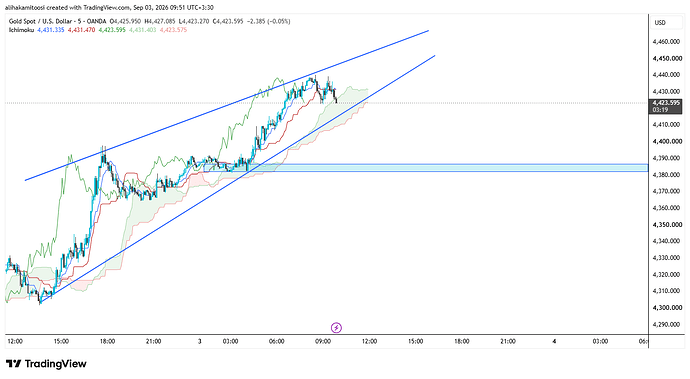
Task: Click the high price value H4,427.085
Action: 160,21
